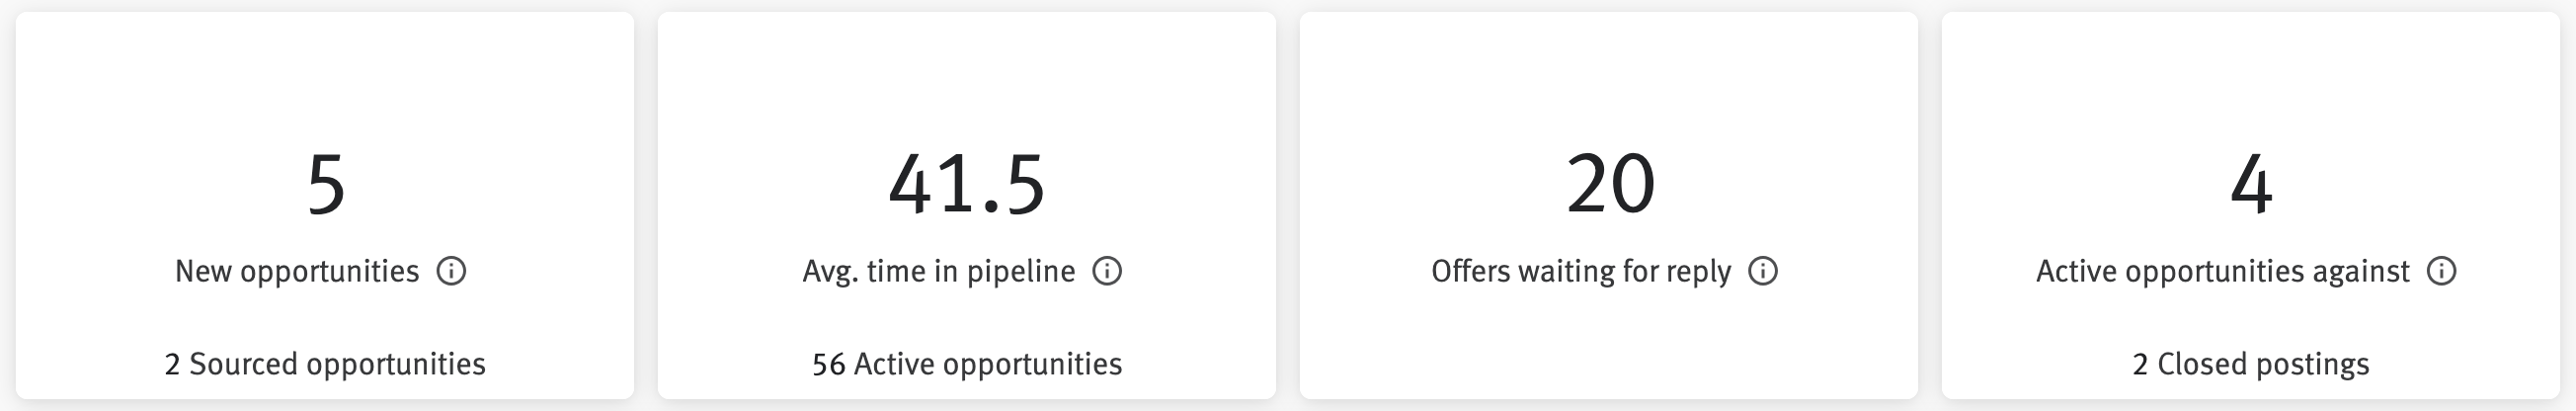This screenshot has width=2576, height=411.
Task: Select the Active opportunities against label
Action: (2223, 272)
